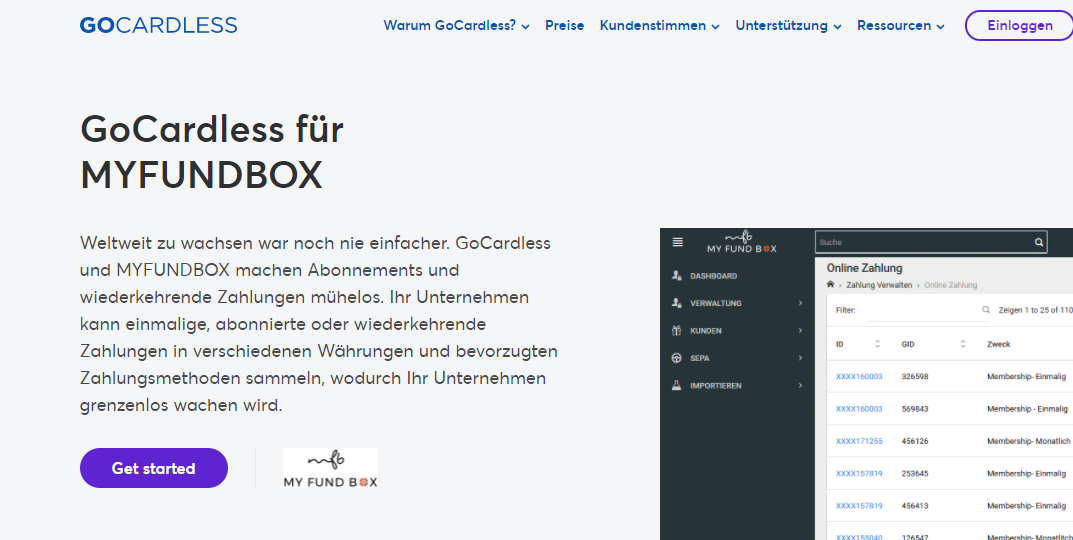Screen dimensions: 1073x540
Task: Expand the Verwaltung chevron
Action: [x=801, y=303]
